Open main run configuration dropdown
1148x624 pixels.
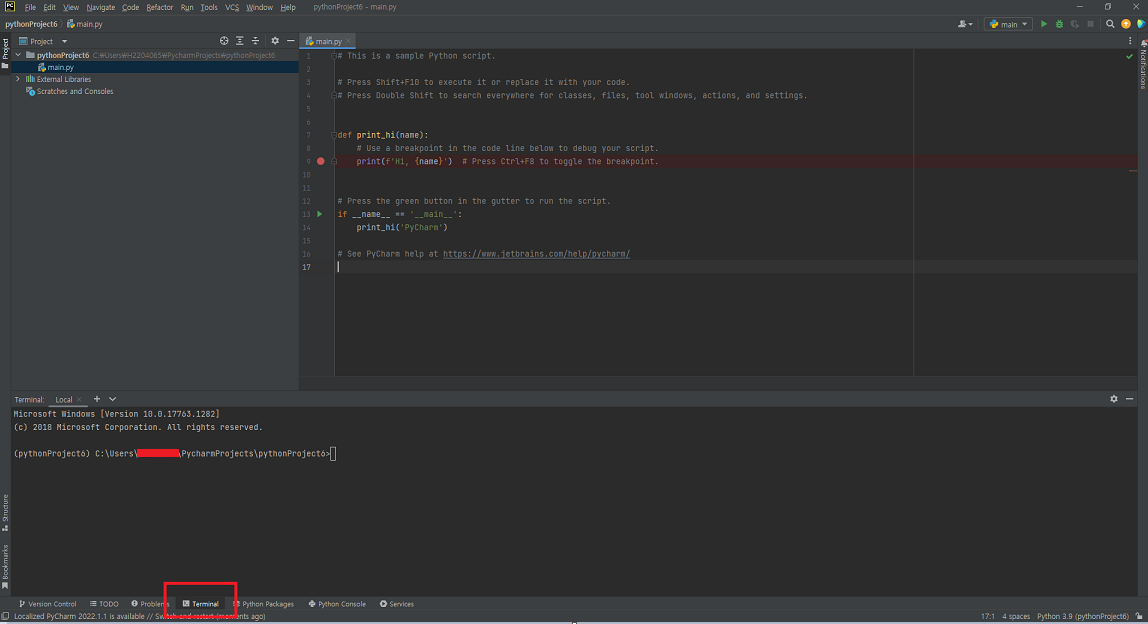coord(1008,24)
